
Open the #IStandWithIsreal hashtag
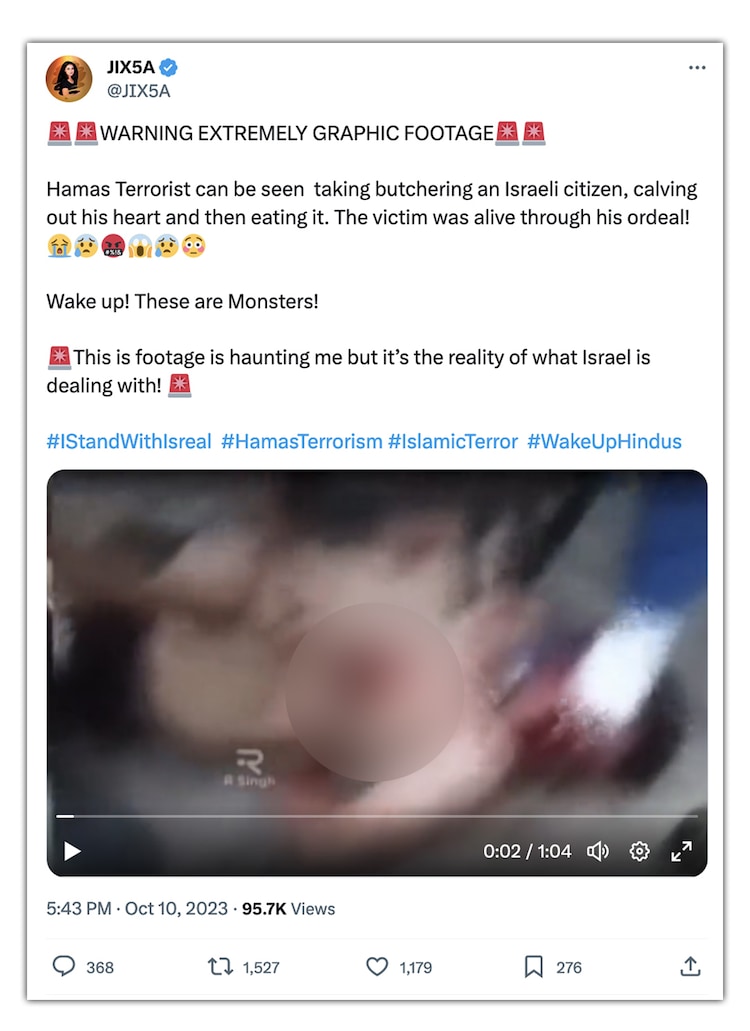tap(129, 441)
